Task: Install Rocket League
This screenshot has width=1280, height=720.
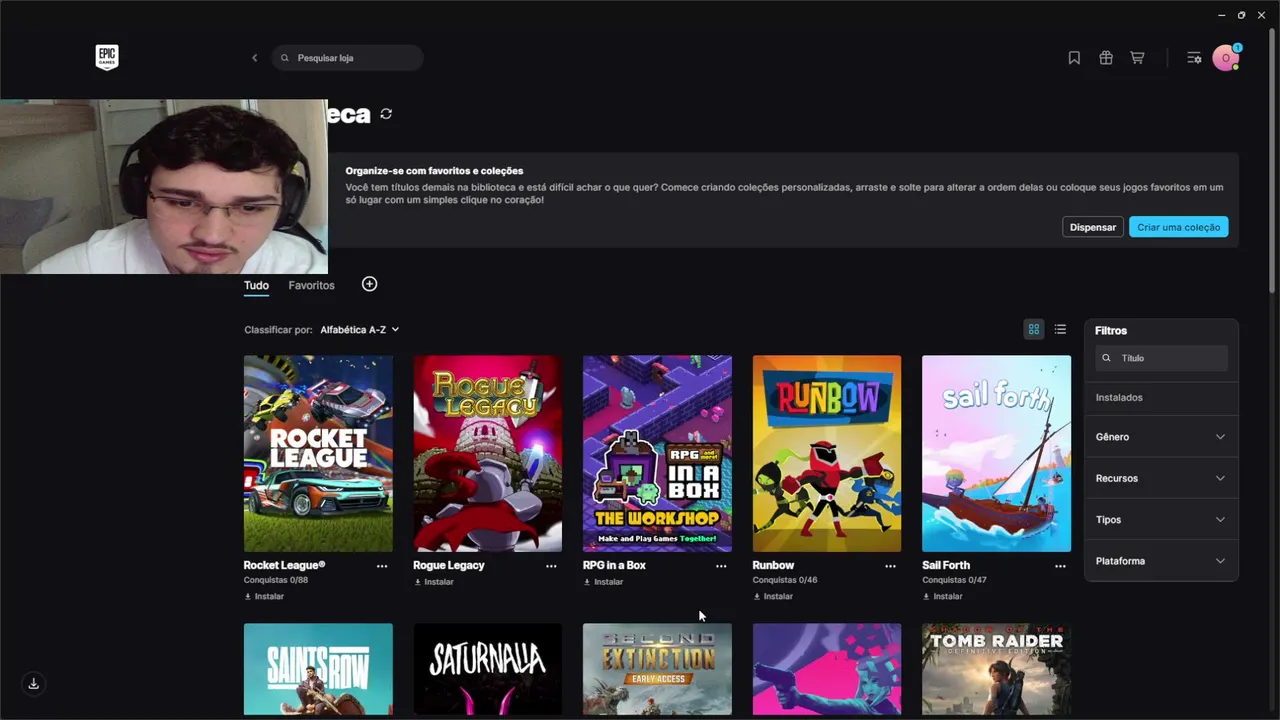Action: tap(264, 596)
